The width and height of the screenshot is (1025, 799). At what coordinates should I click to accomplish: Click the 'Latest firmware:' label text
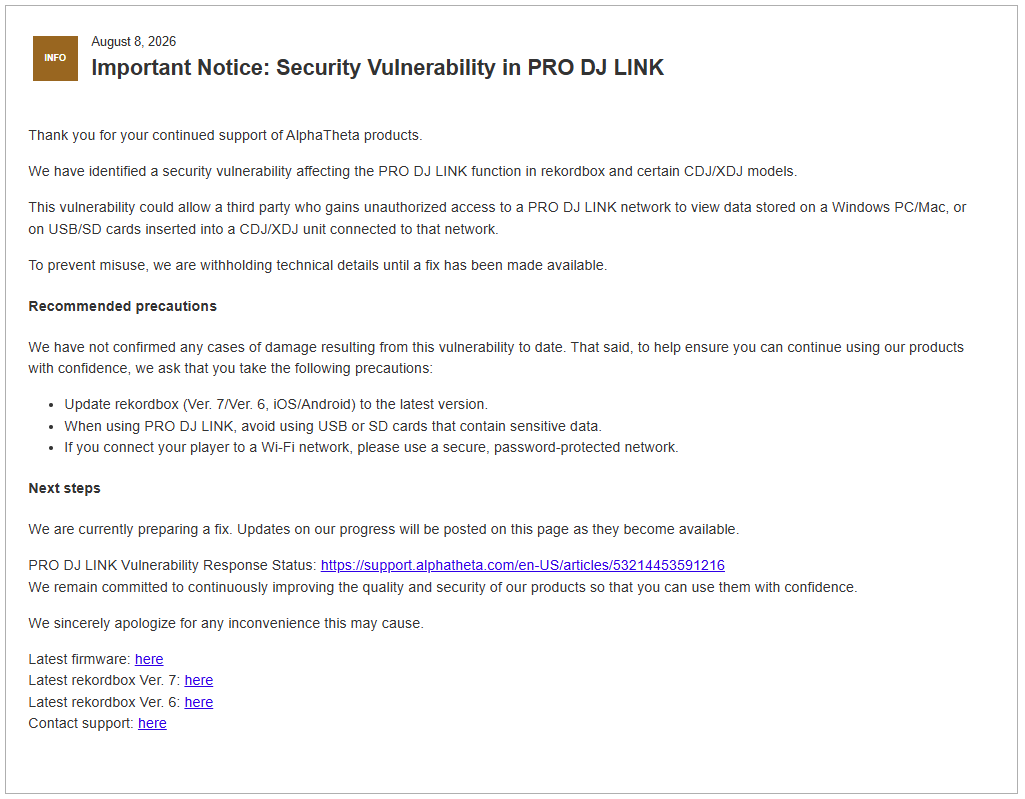point(79,659)
